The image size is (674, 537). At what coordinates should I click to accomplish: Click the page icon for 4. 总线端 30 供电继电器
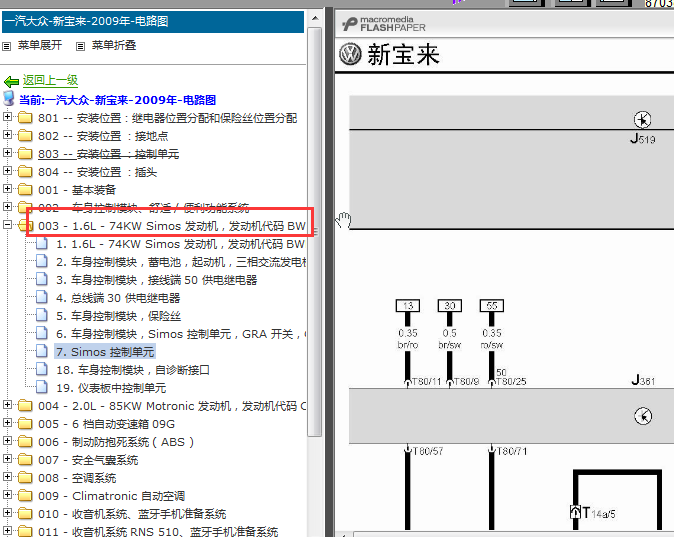click(42, 298)
